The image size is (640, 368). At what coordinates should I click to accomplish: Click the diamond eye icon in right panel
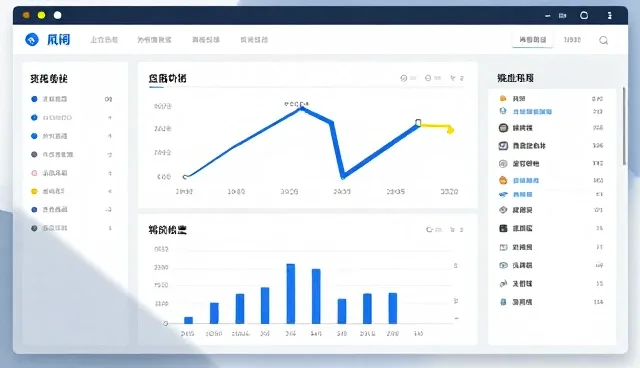pyautogui.click(x=503, y=210)
